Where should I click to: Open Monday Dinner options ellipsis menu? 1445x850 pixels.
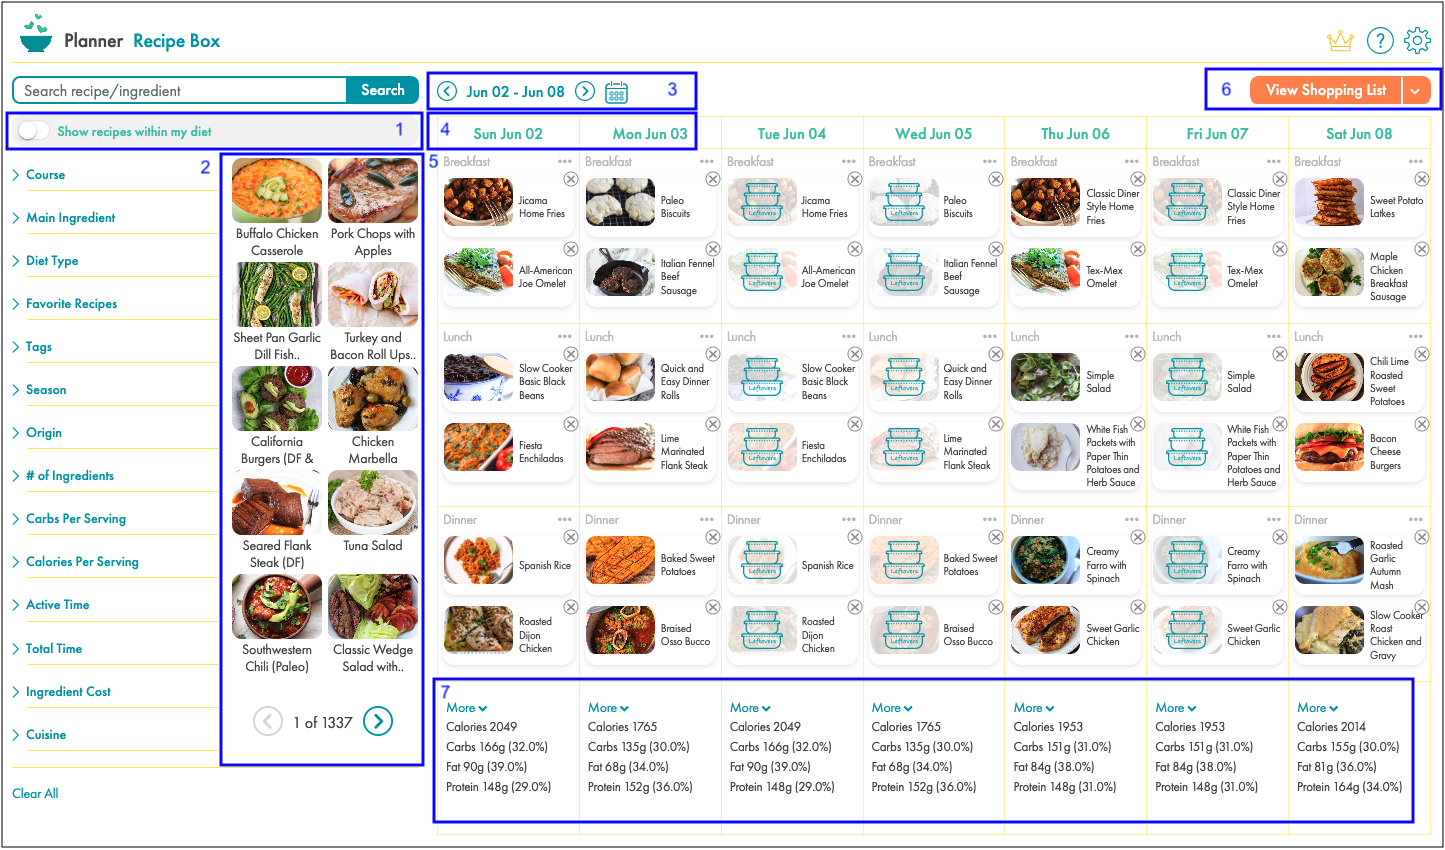tap(707, 520)
